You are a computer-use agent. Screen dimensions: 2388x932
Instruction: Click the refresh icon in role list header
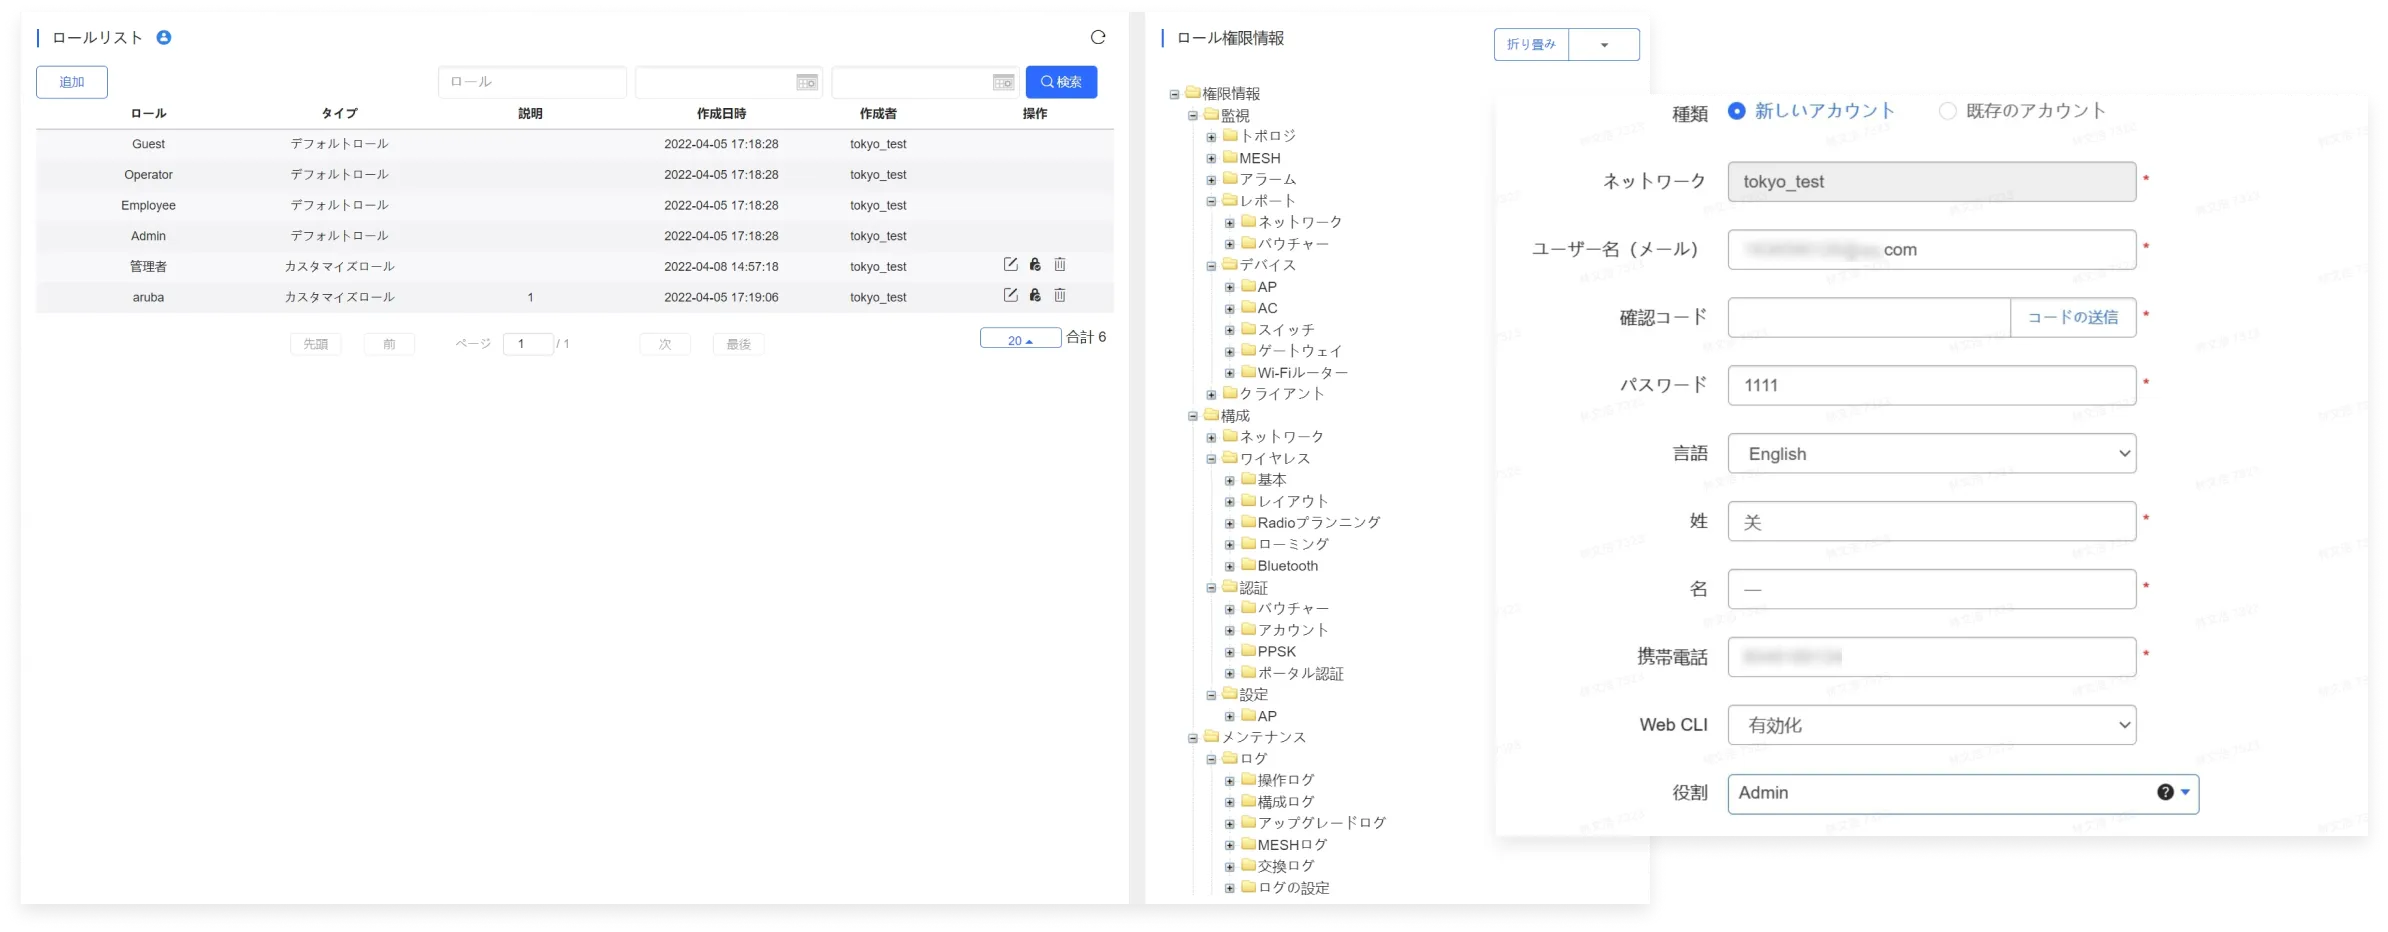coord(1097,38)
